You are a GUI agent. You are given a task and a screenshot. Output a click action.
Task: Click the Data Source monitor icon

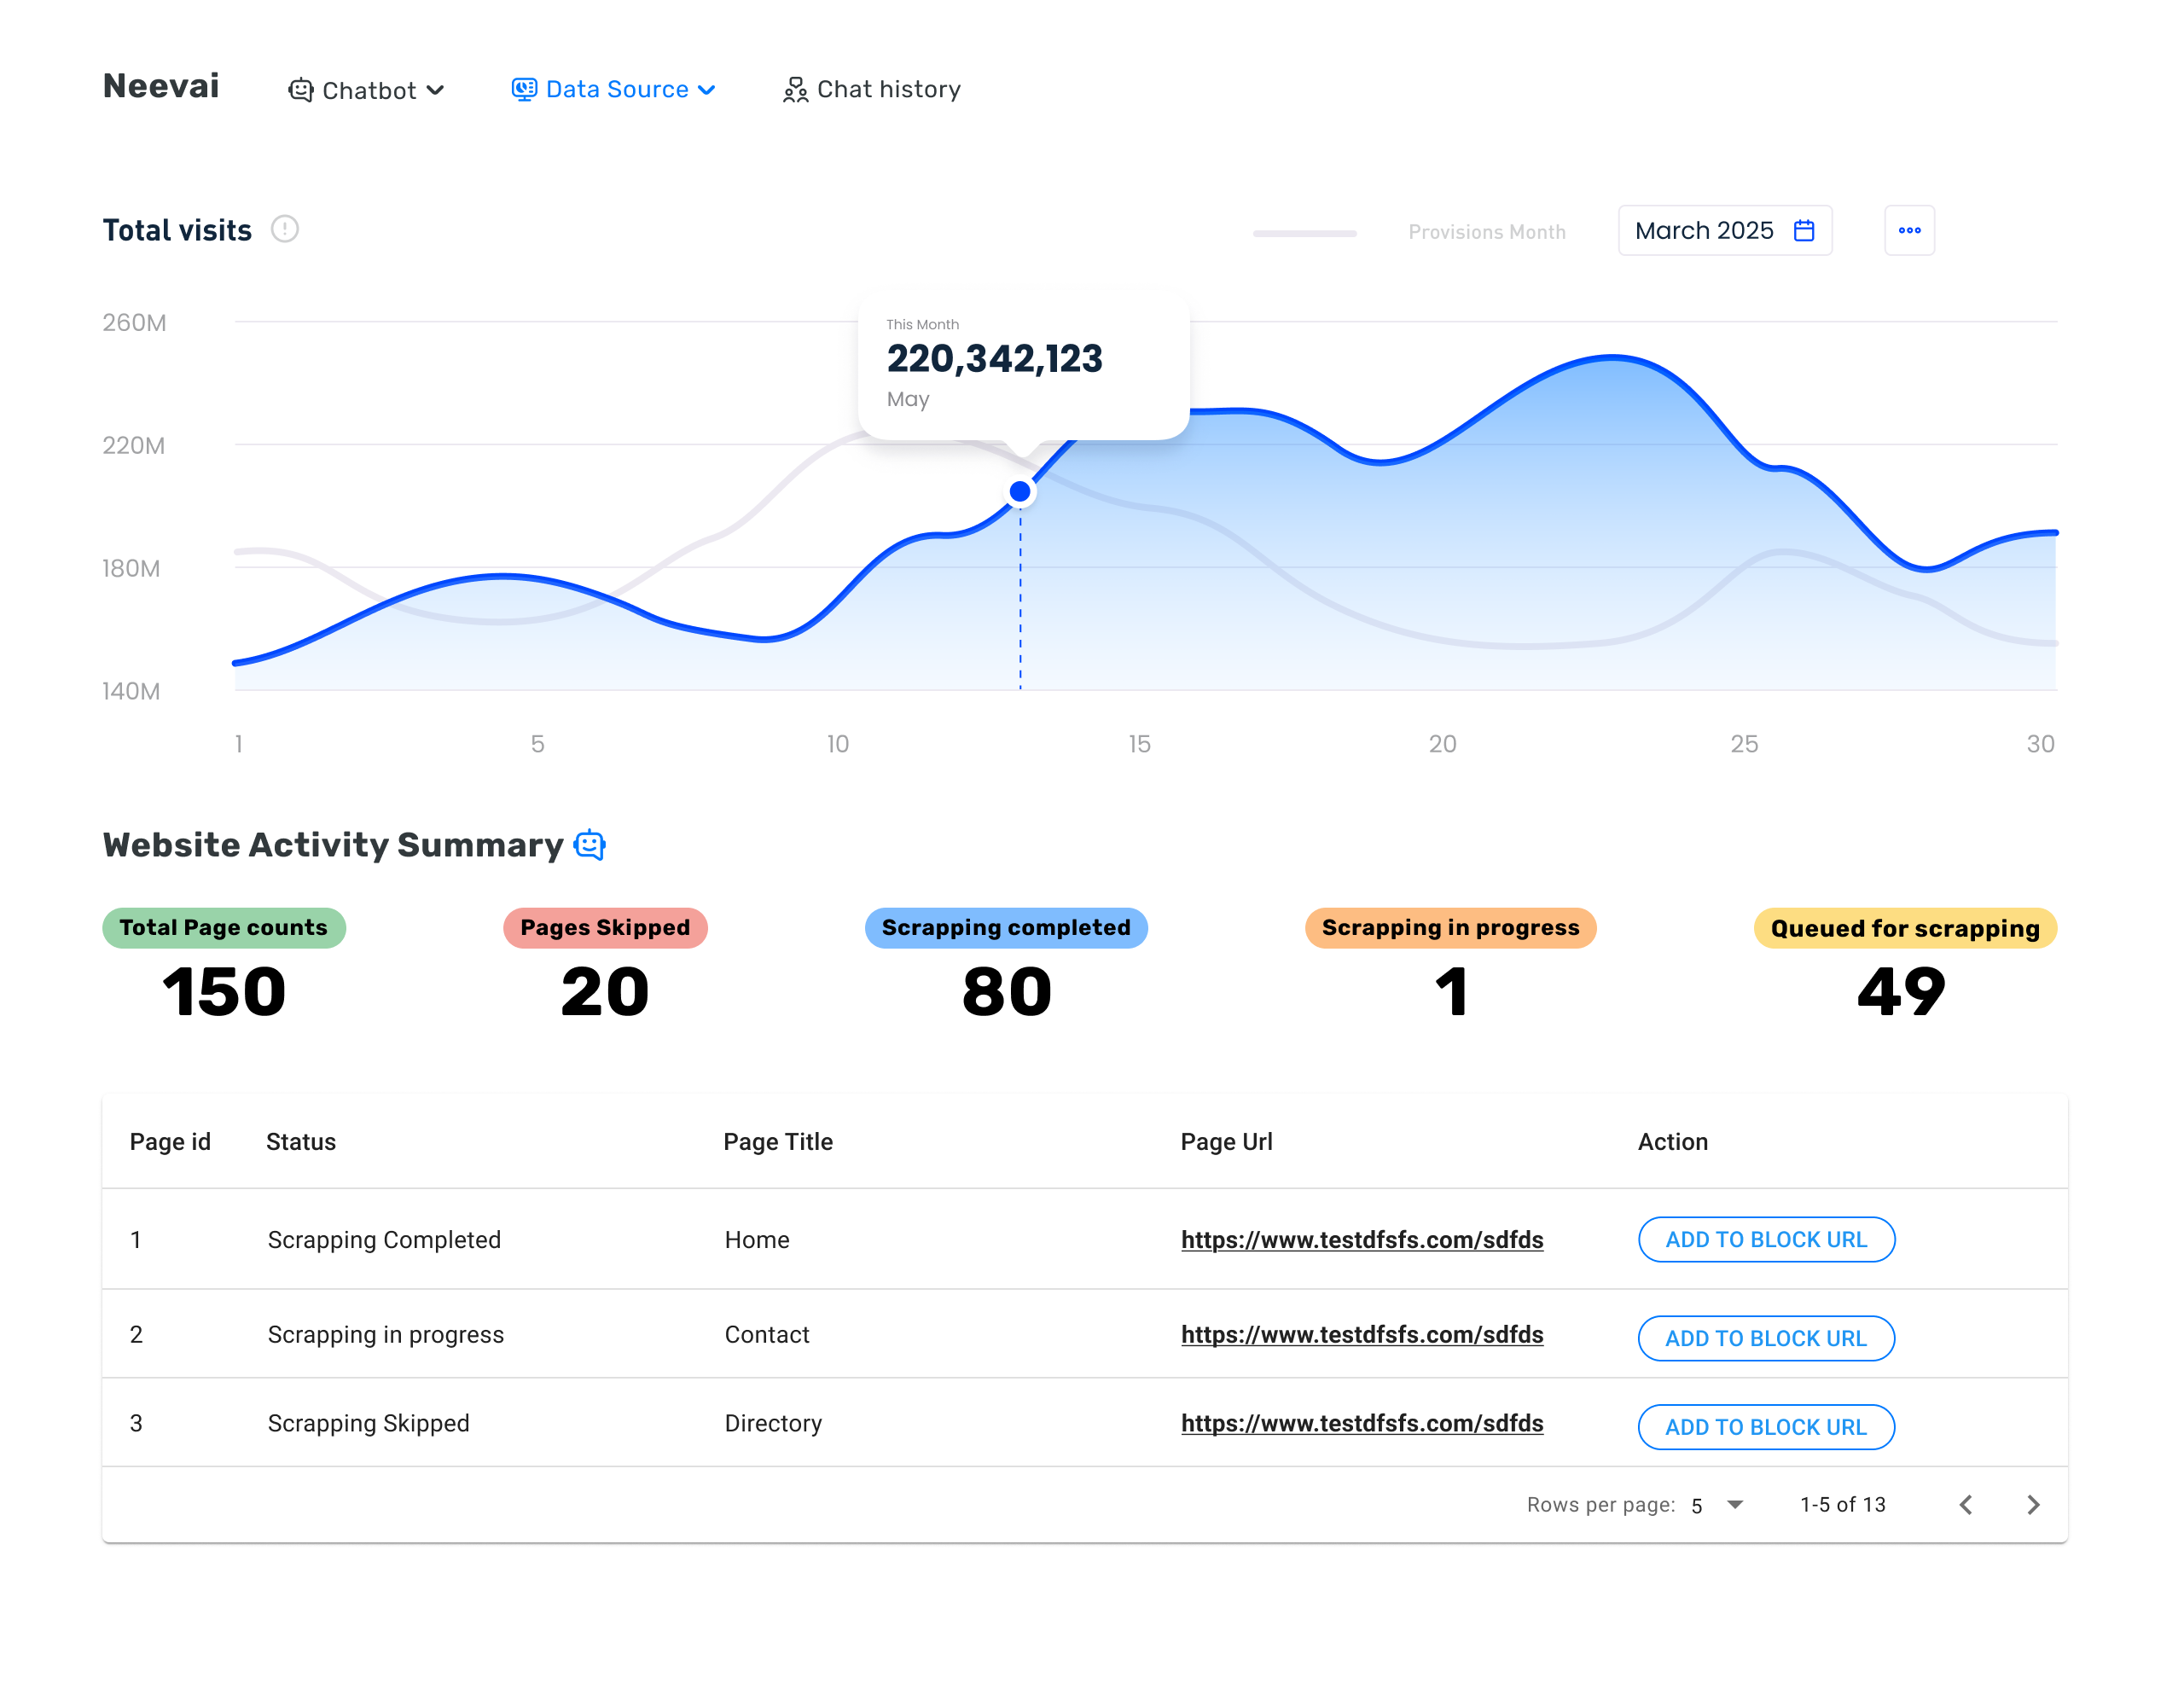tap(524, 89)
